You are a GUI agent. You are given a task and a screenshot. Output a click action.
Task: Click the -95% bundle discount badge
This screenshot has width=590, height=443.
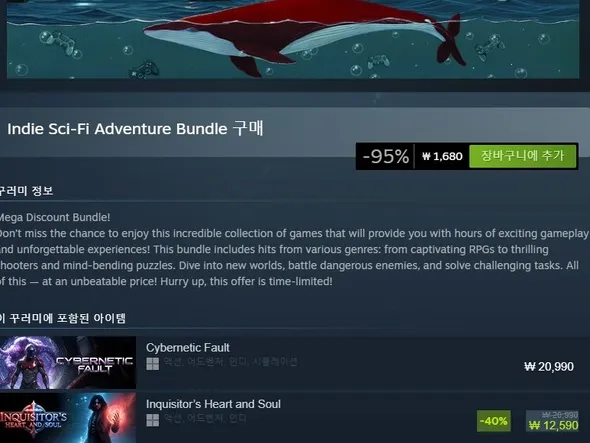pos(385,156)
